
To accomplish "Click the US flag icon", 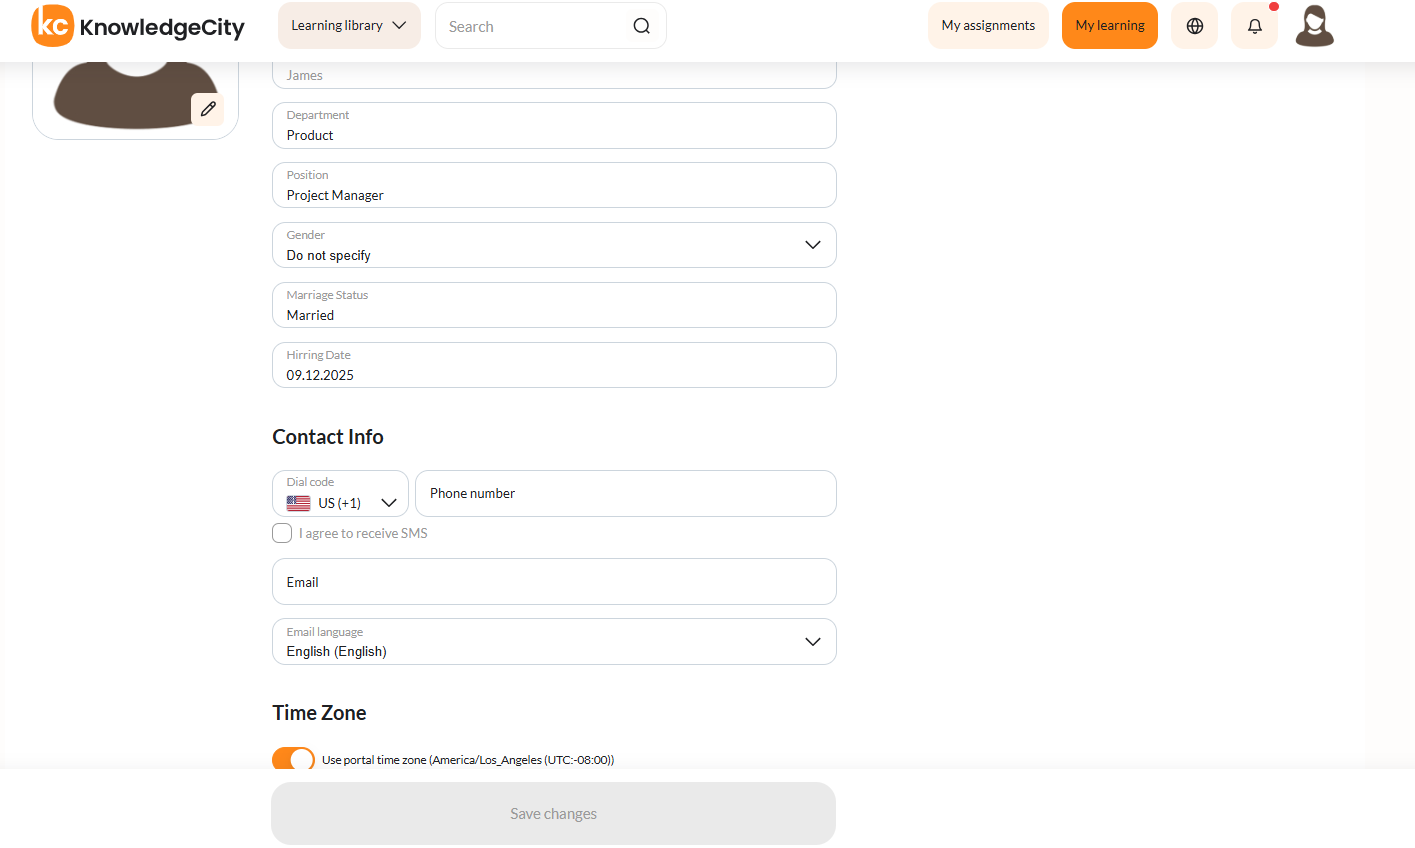I will 298,503.
